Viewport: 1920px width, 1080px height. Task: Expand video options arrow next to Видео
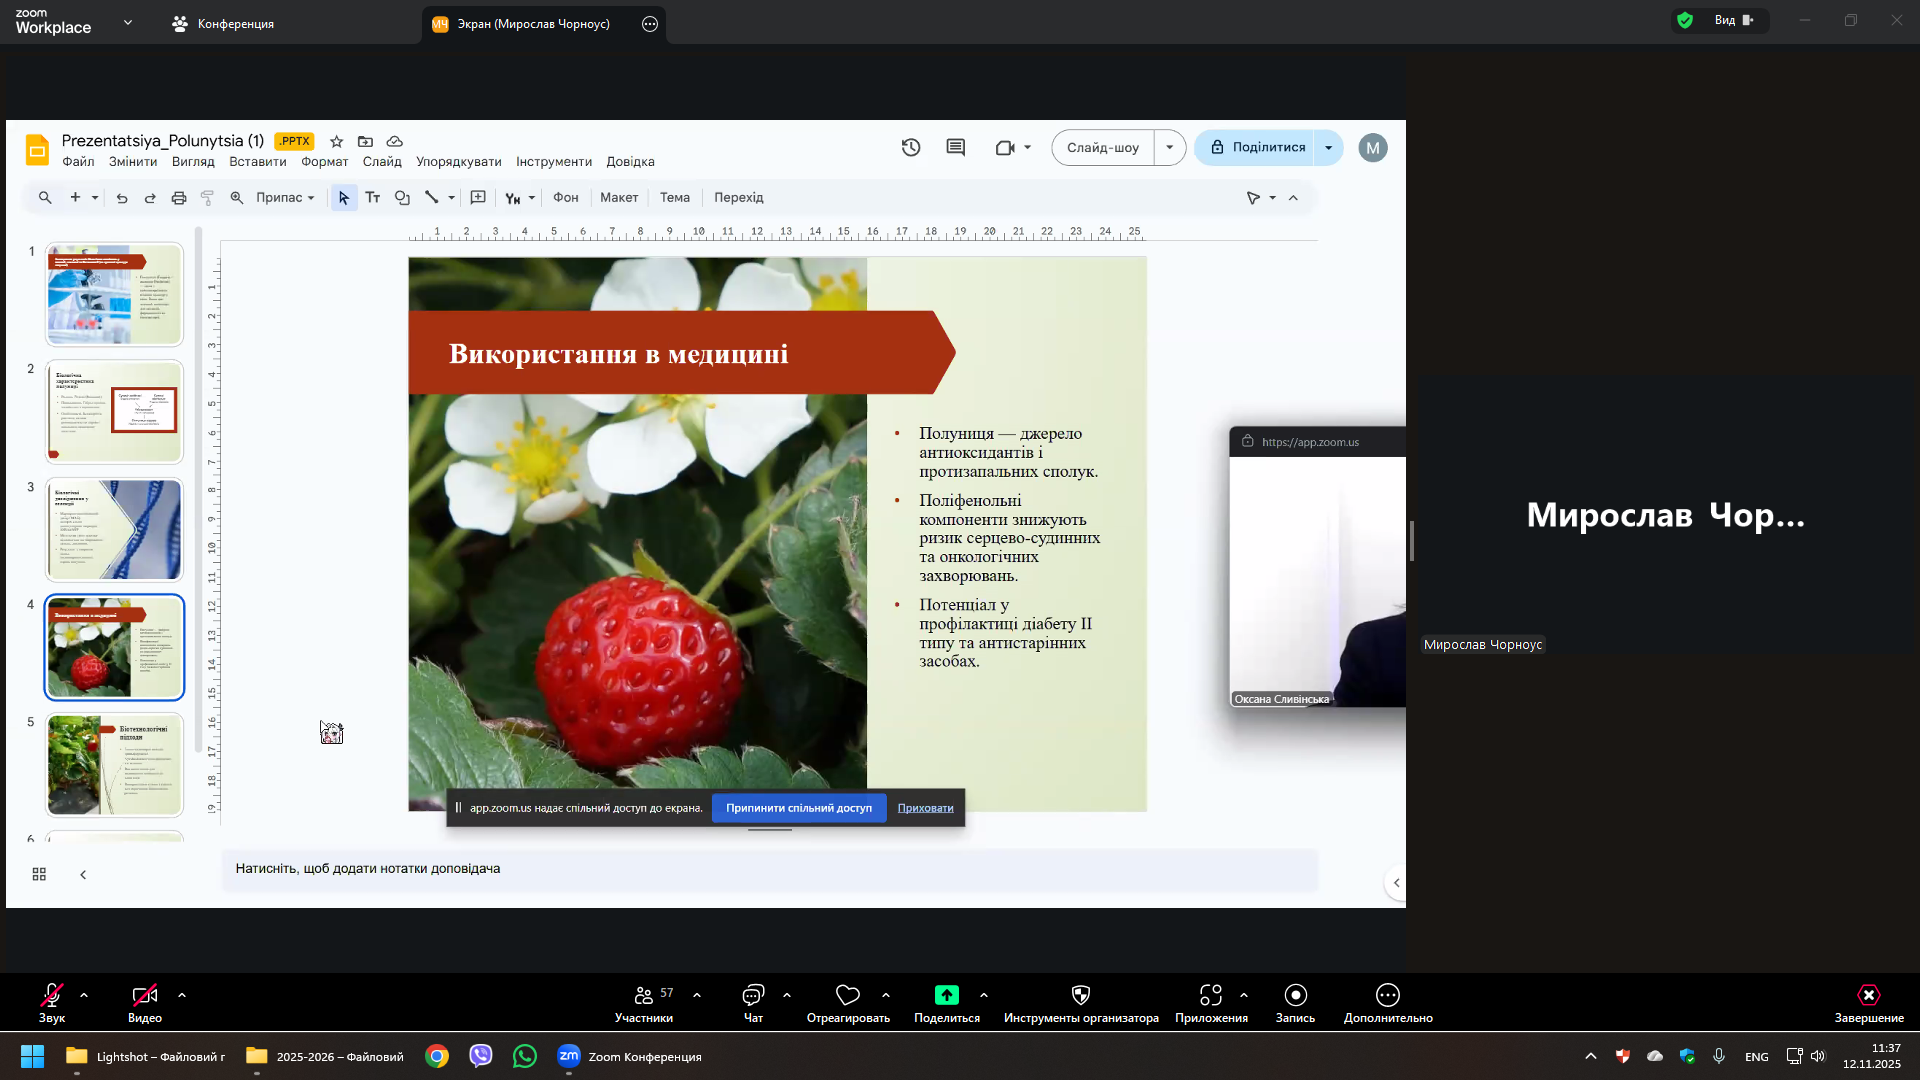[182, 996]
